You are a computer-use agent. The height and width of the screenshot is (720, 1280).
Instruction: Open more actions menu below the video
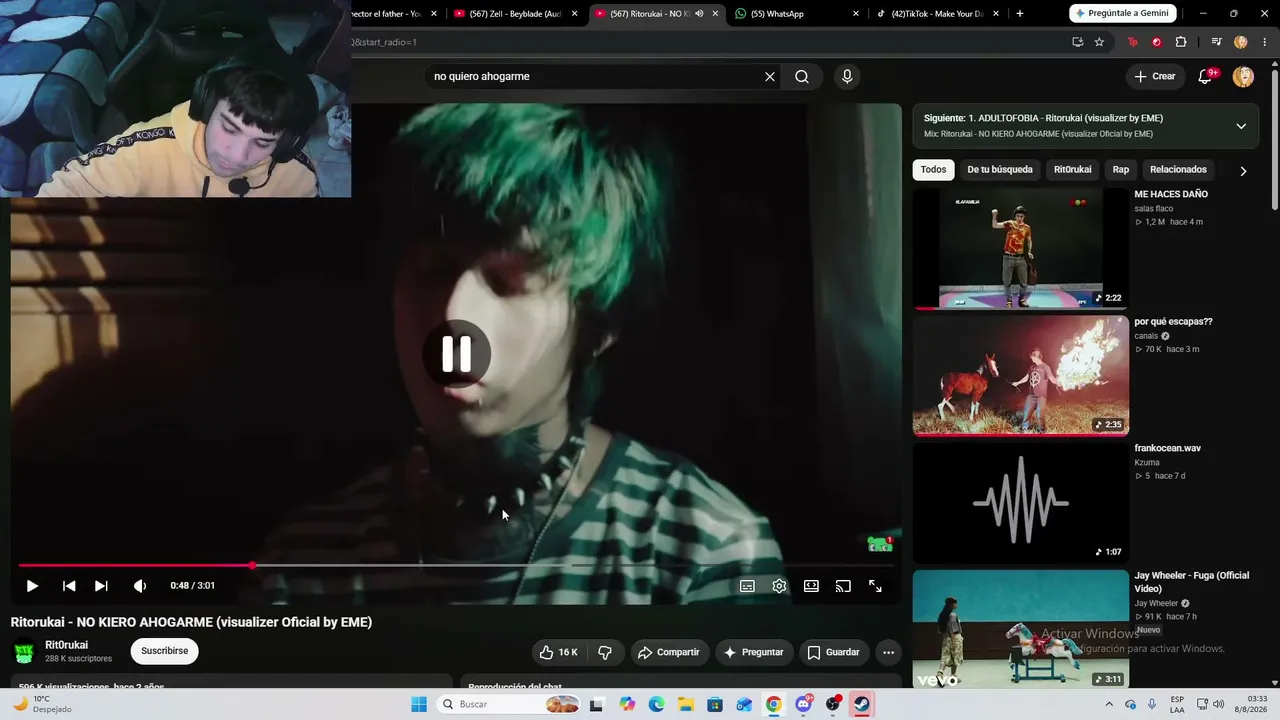tap(888, 652)
